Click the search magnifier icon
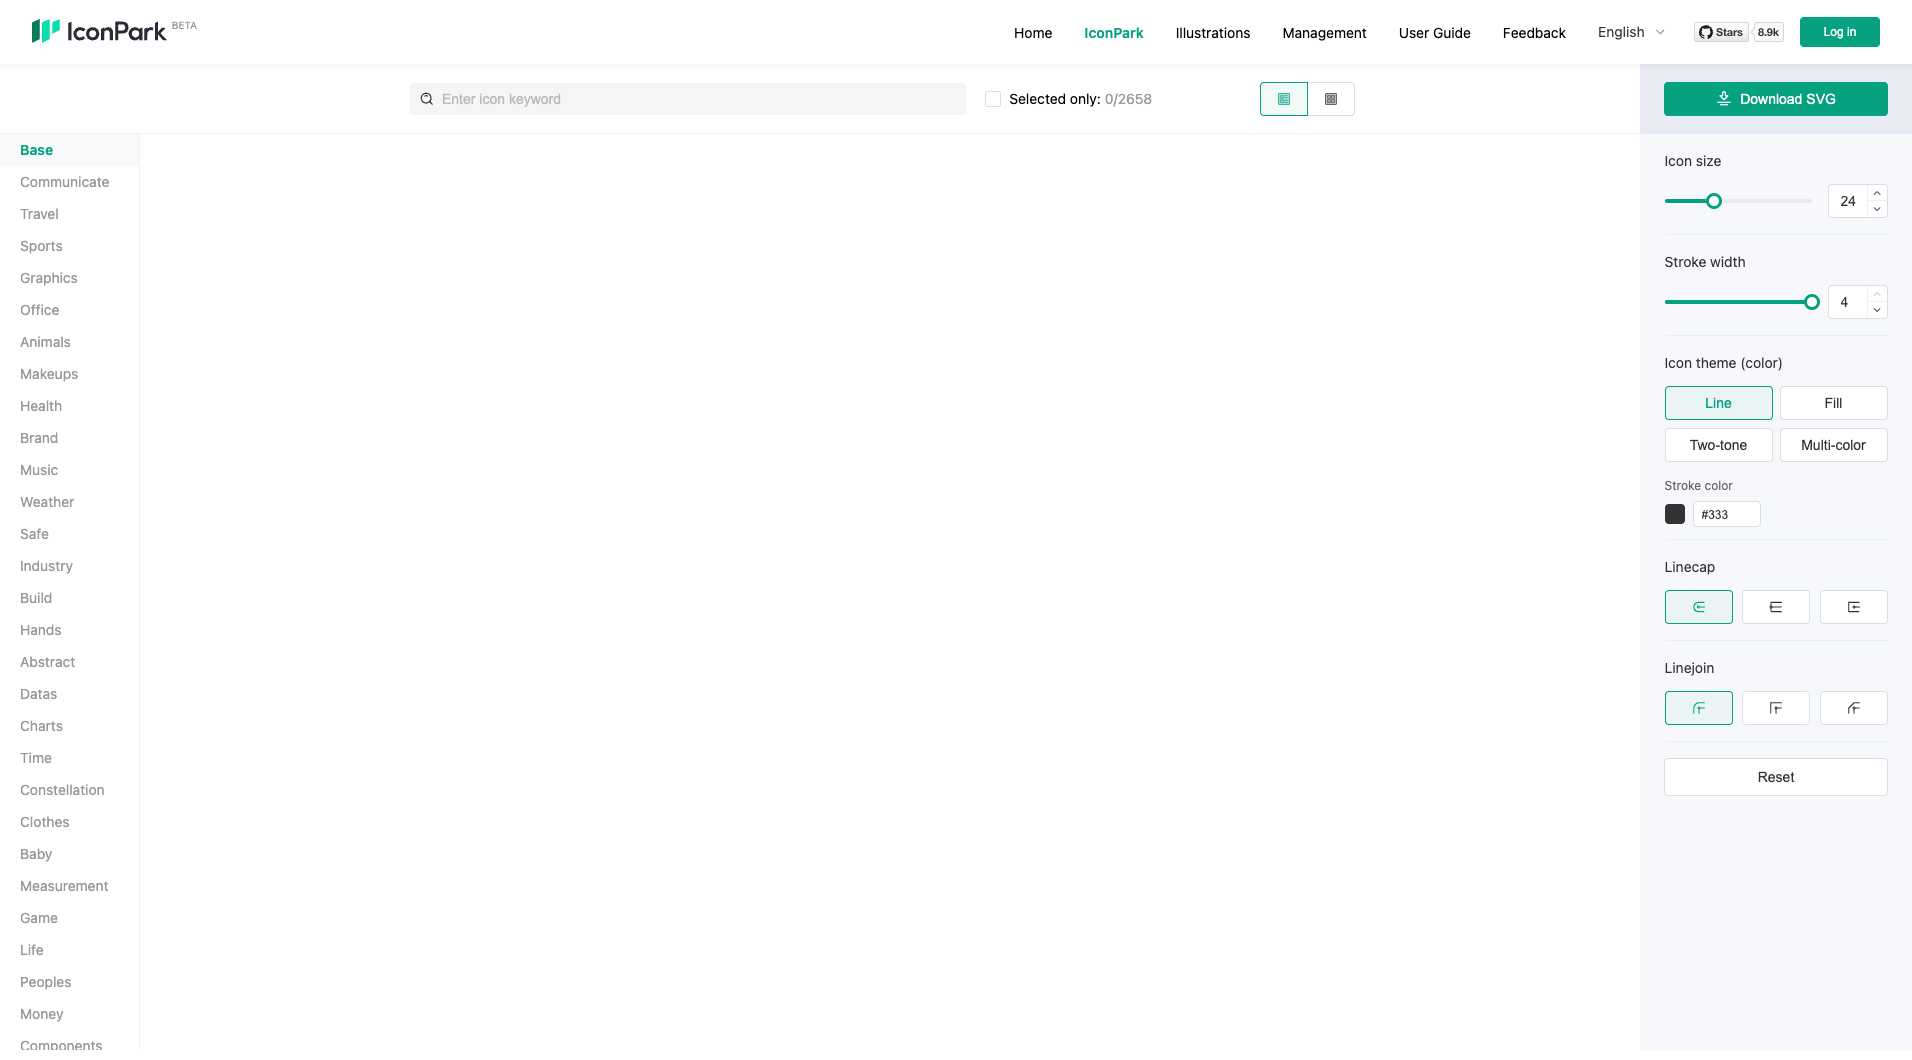This screenshot has height=1060, width=1912. (x=427, y=98)
